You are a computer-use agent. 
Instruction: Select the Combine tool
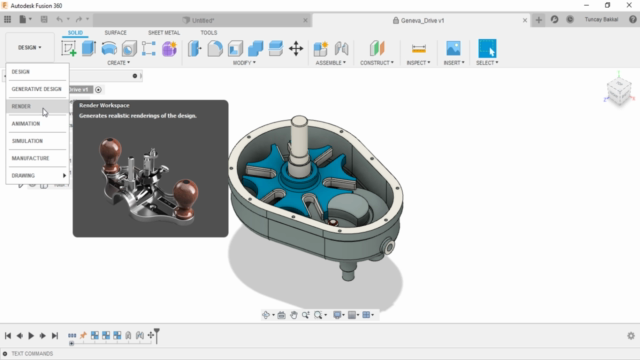[256, 48]
